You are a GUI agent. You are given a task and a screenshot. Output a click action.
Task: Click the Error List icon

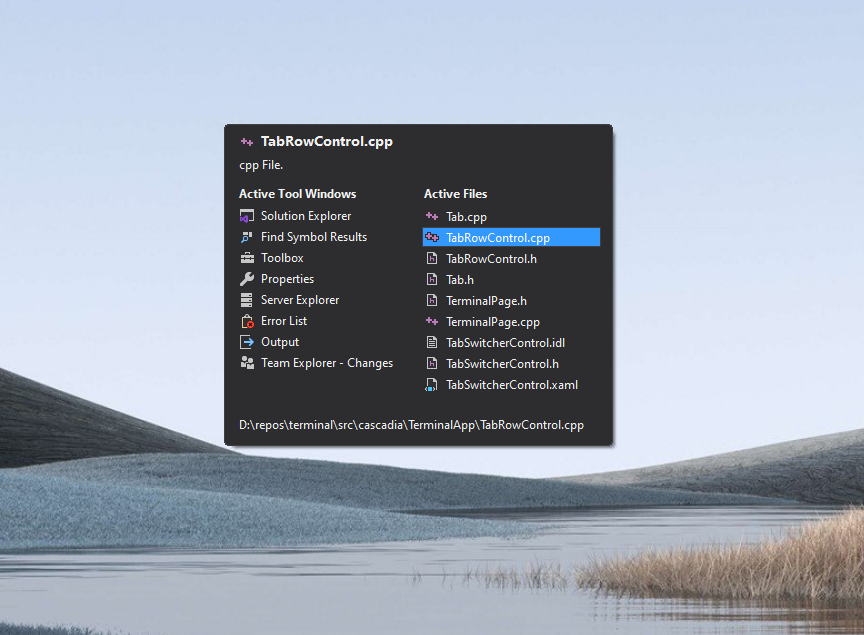(x=247, y=321)
